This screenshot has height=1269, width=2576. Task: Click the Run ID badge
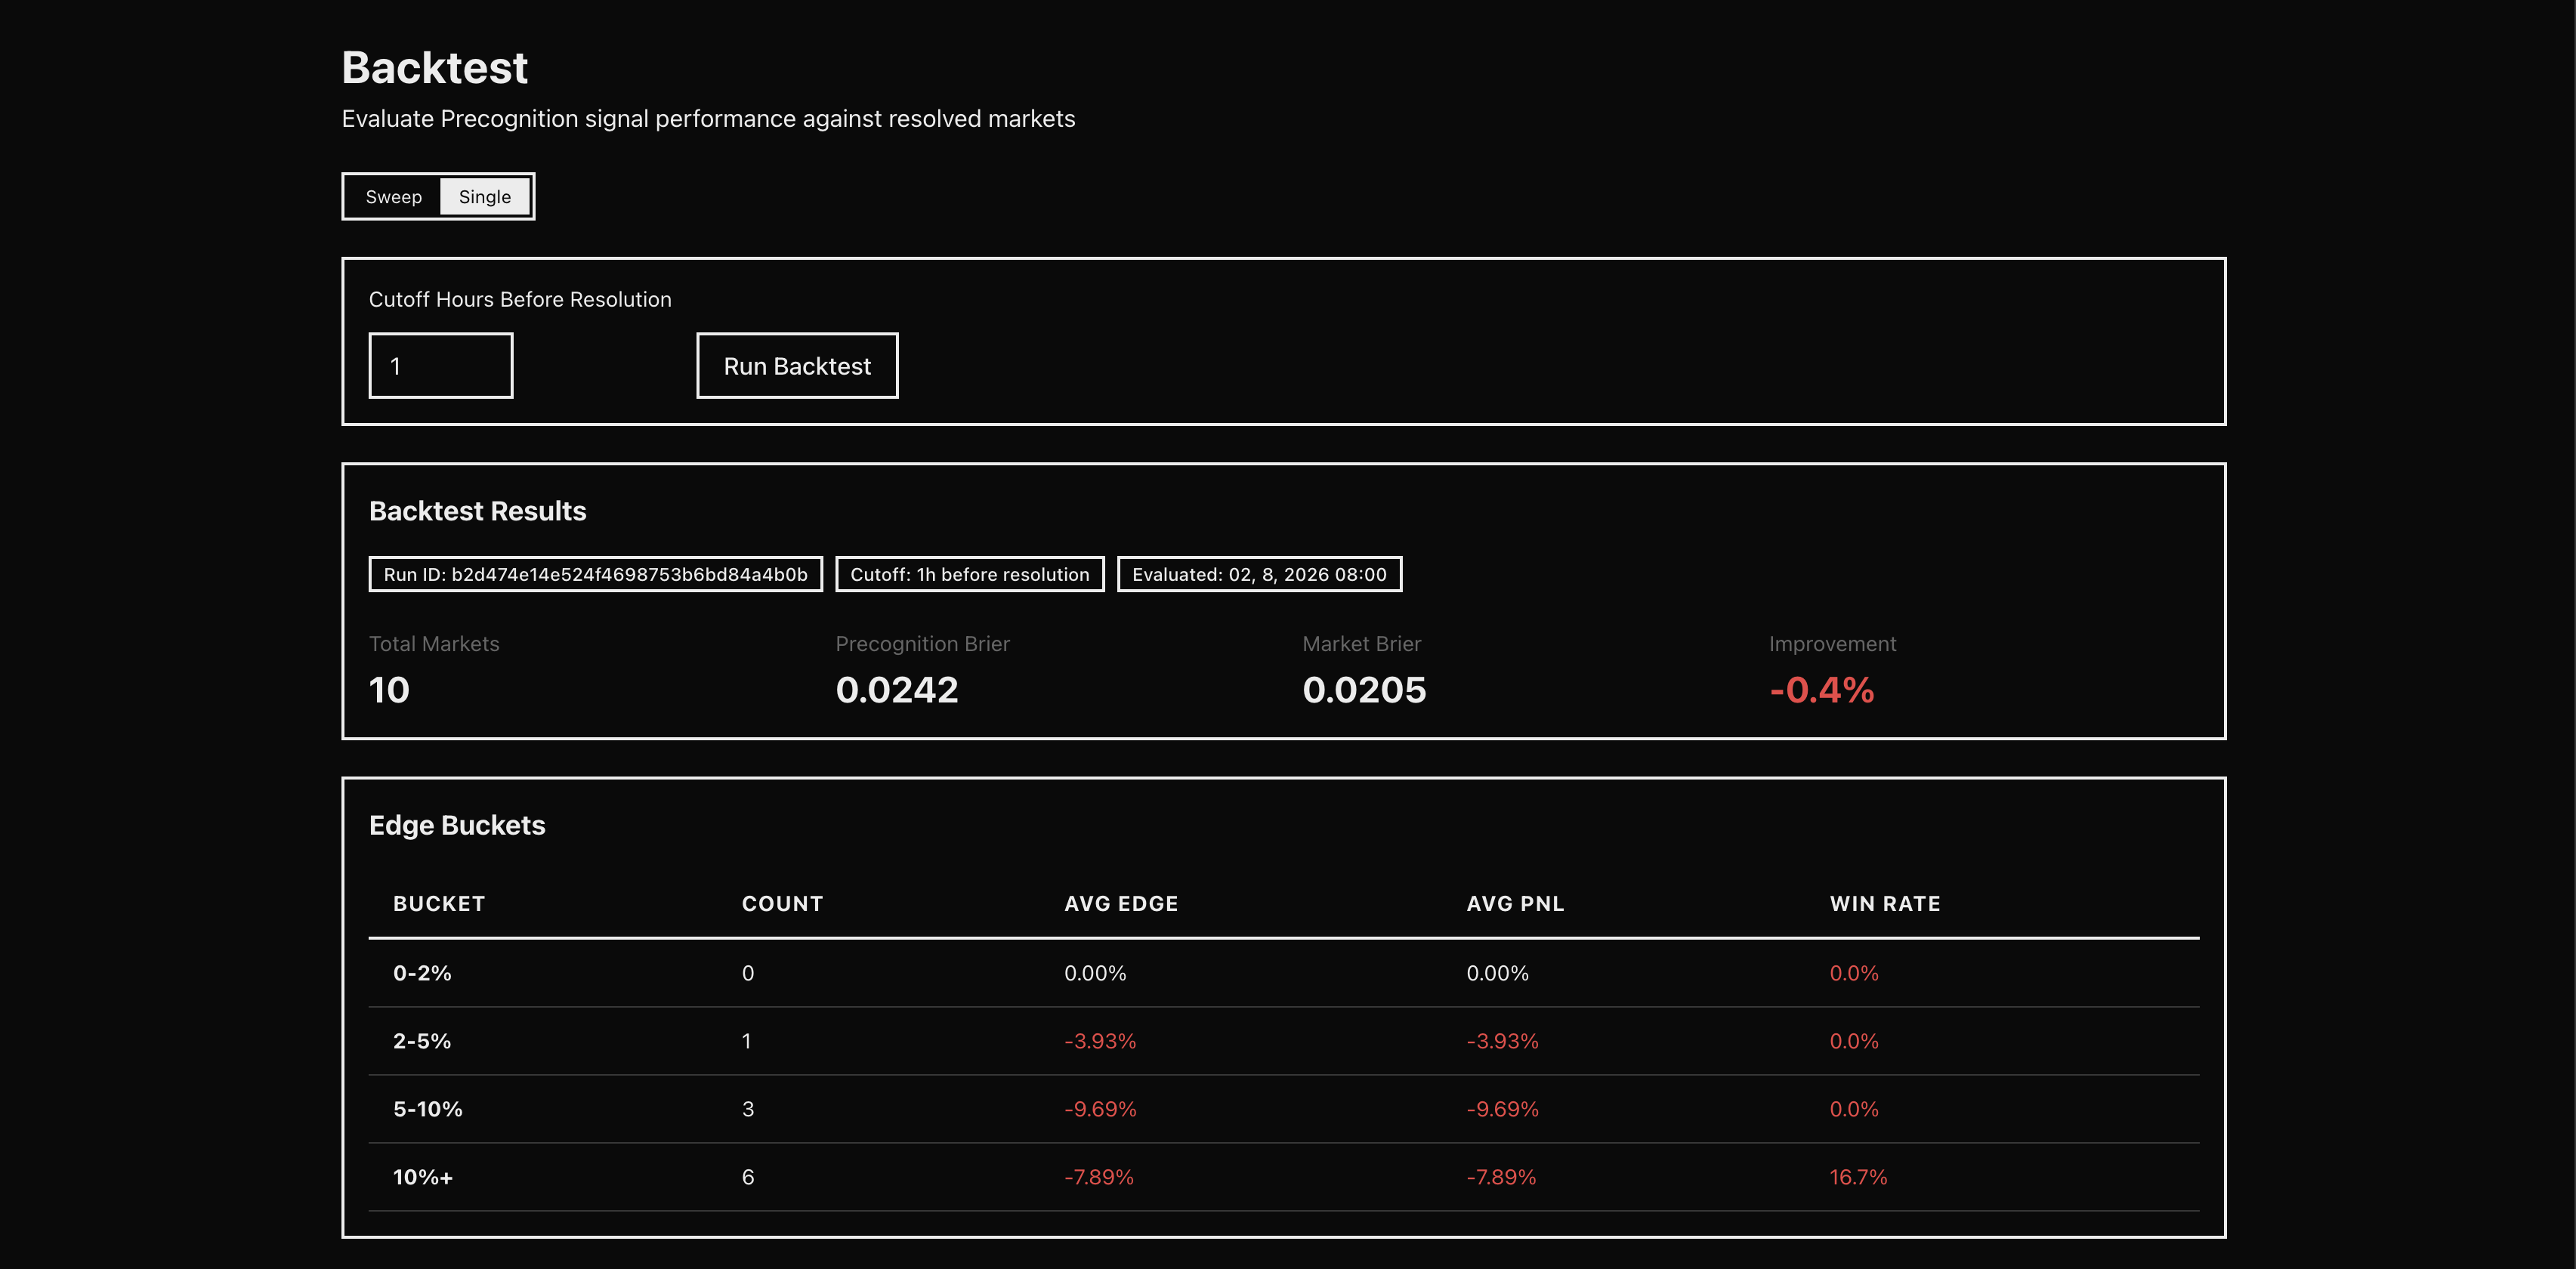[x=595, y=575]
